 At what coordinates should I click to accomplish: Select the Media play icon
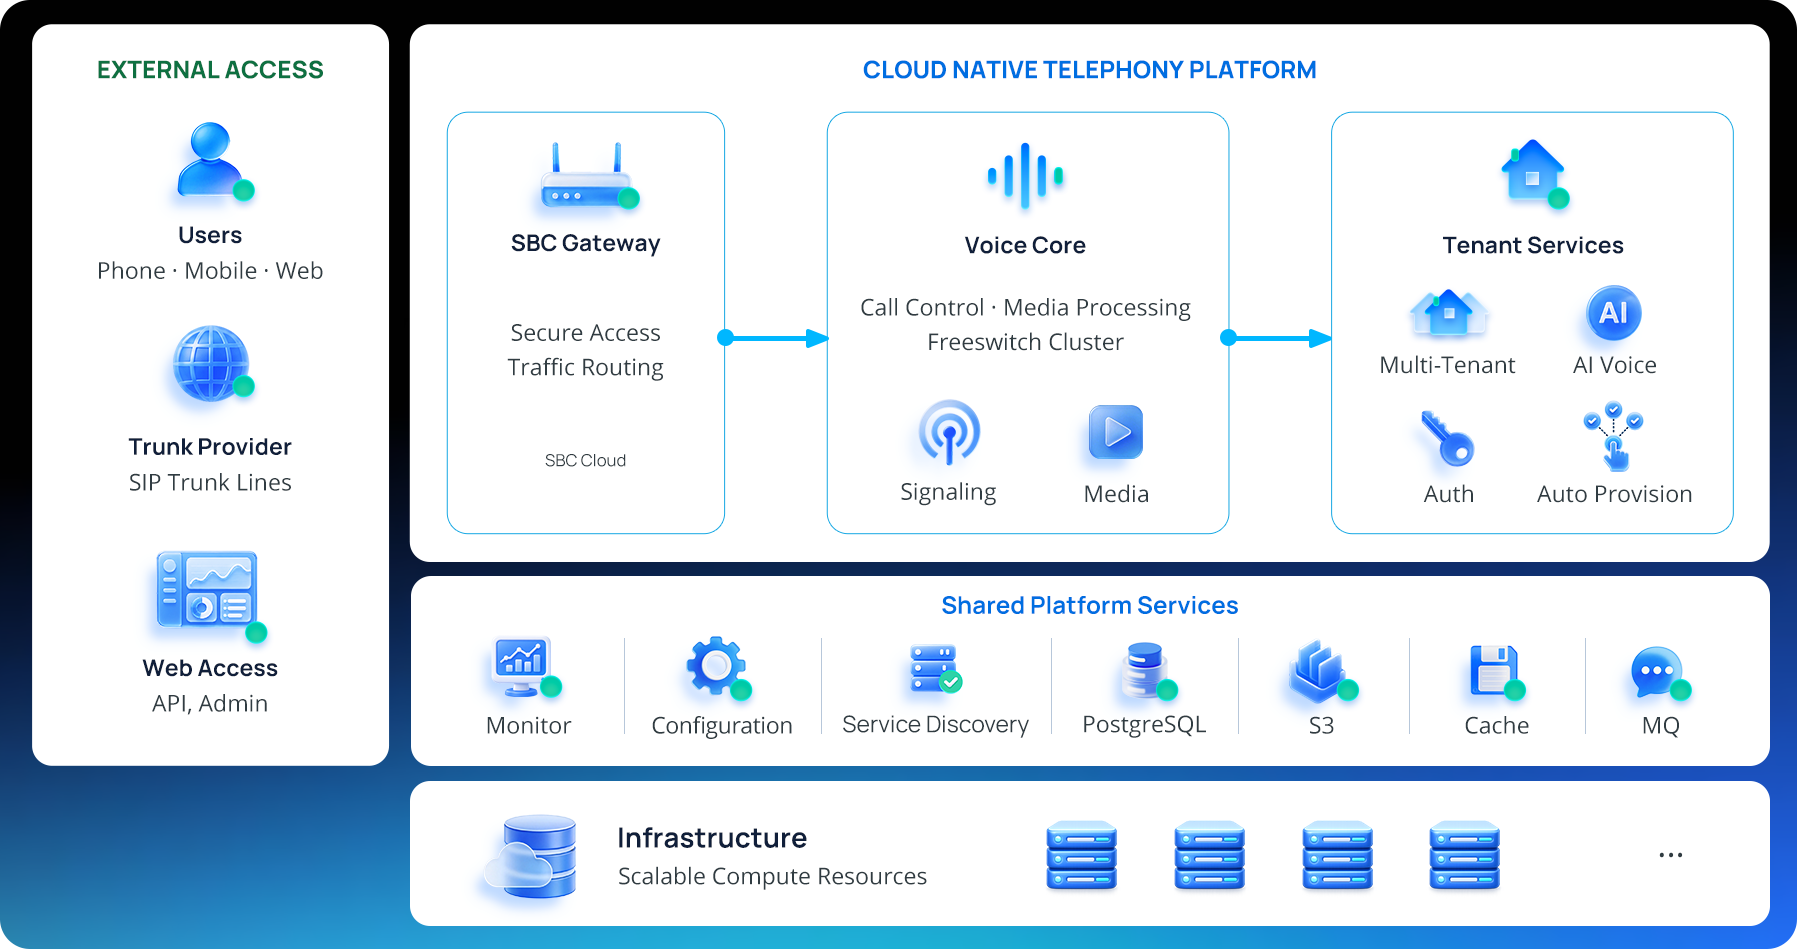click(x=1116, y=432)
